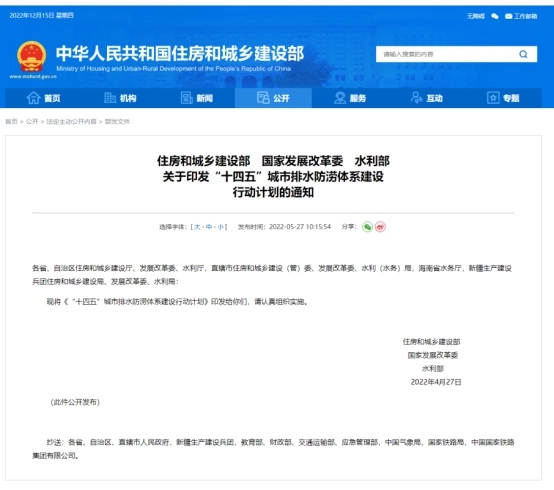The width and height of the screenshot is (554, 490).
Task: Click the article title heading
Action: point(273,176)
